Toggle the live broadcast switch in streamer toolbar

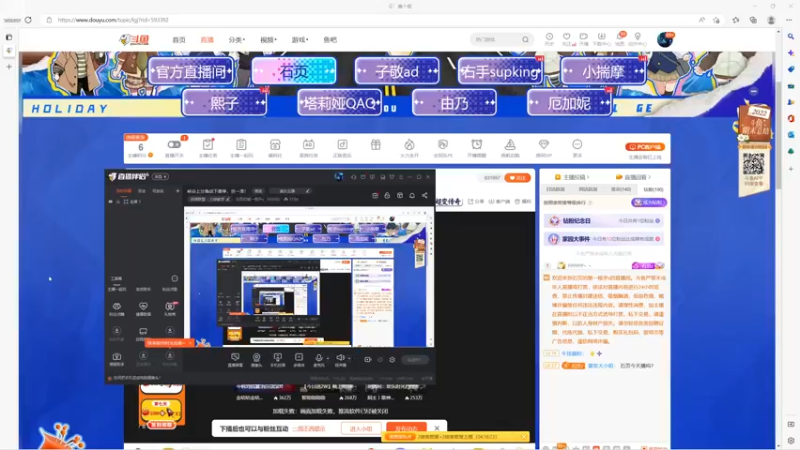coord(174,145)
